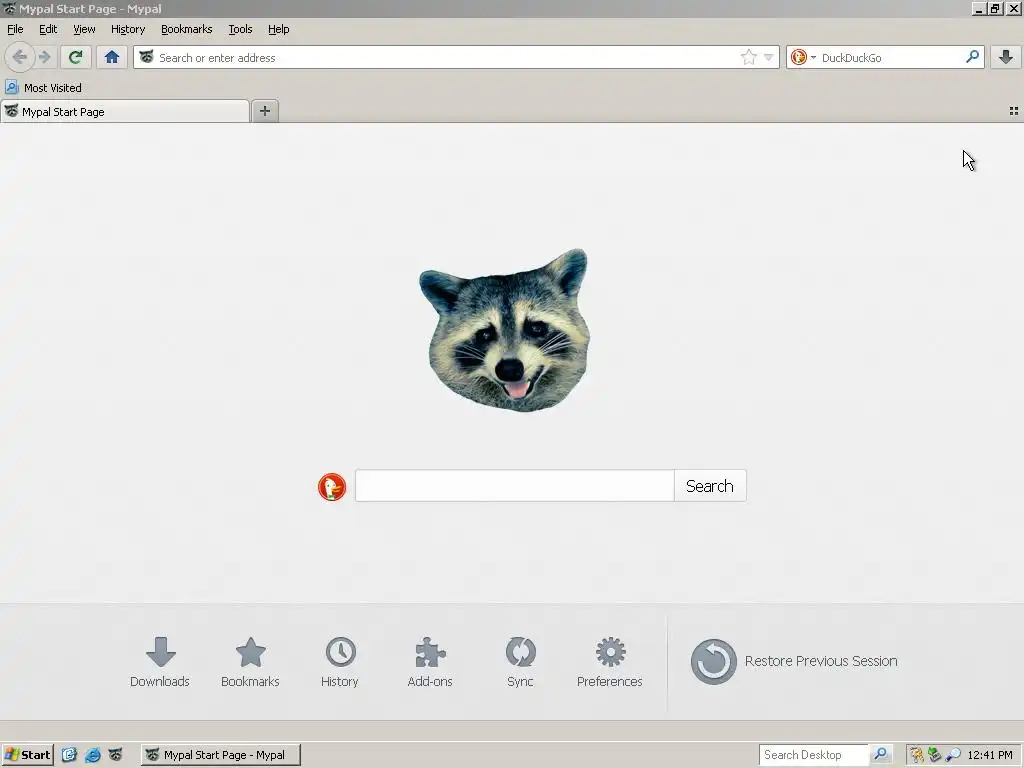Click the DuckDuckGo logo beside the search field
The height and width of the screenshot is (768, 1024).
tap(332, 487)
